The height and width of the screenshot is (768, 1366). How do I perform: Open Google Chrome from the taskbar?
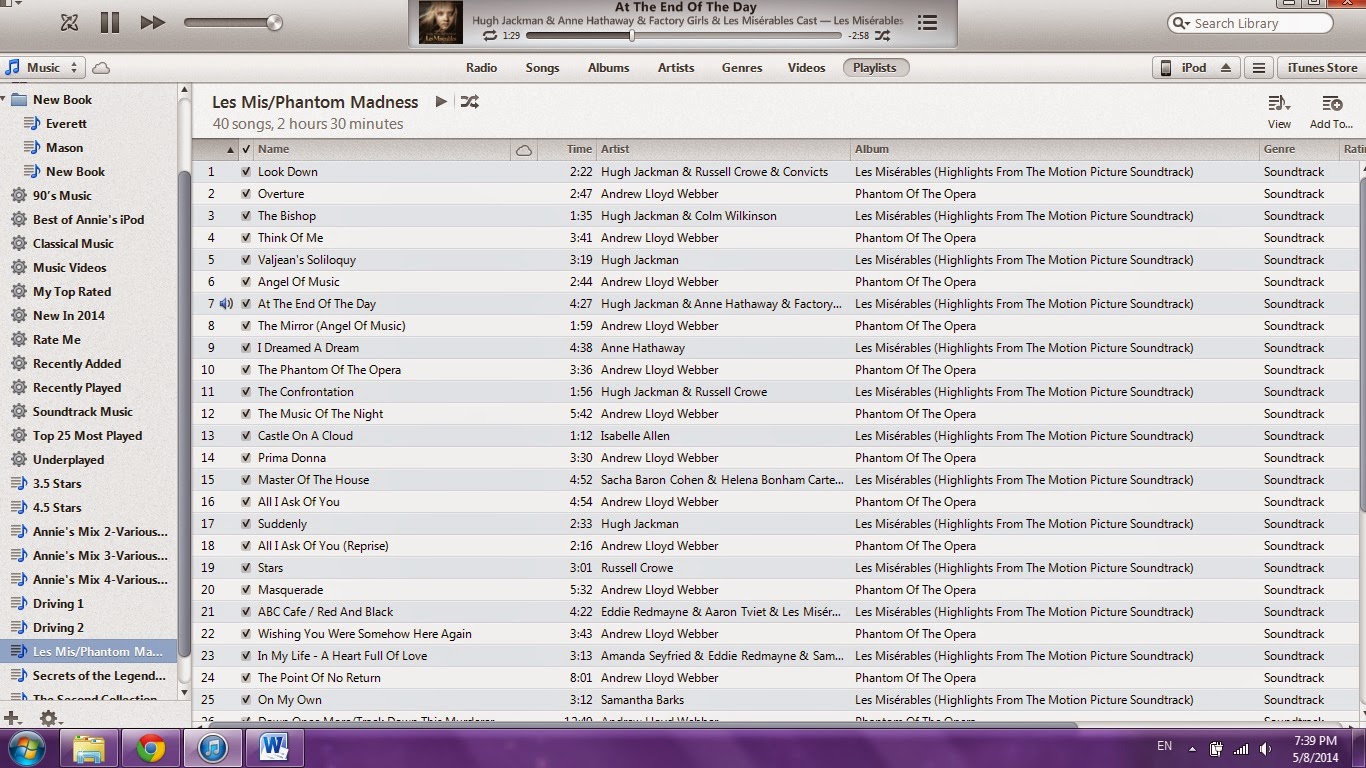click(x=151, y=748)
